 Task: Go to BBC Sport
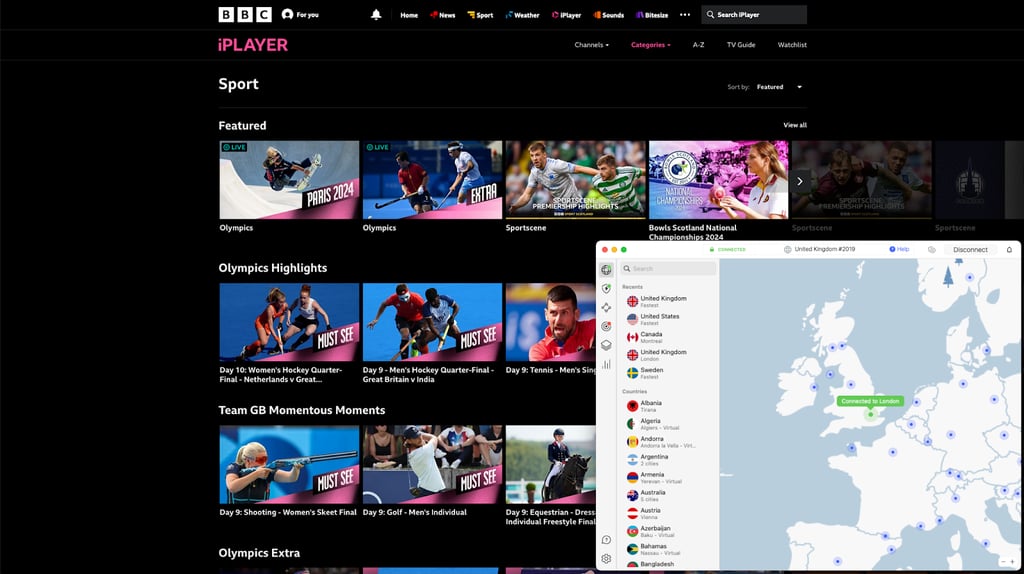coord(481,15)
